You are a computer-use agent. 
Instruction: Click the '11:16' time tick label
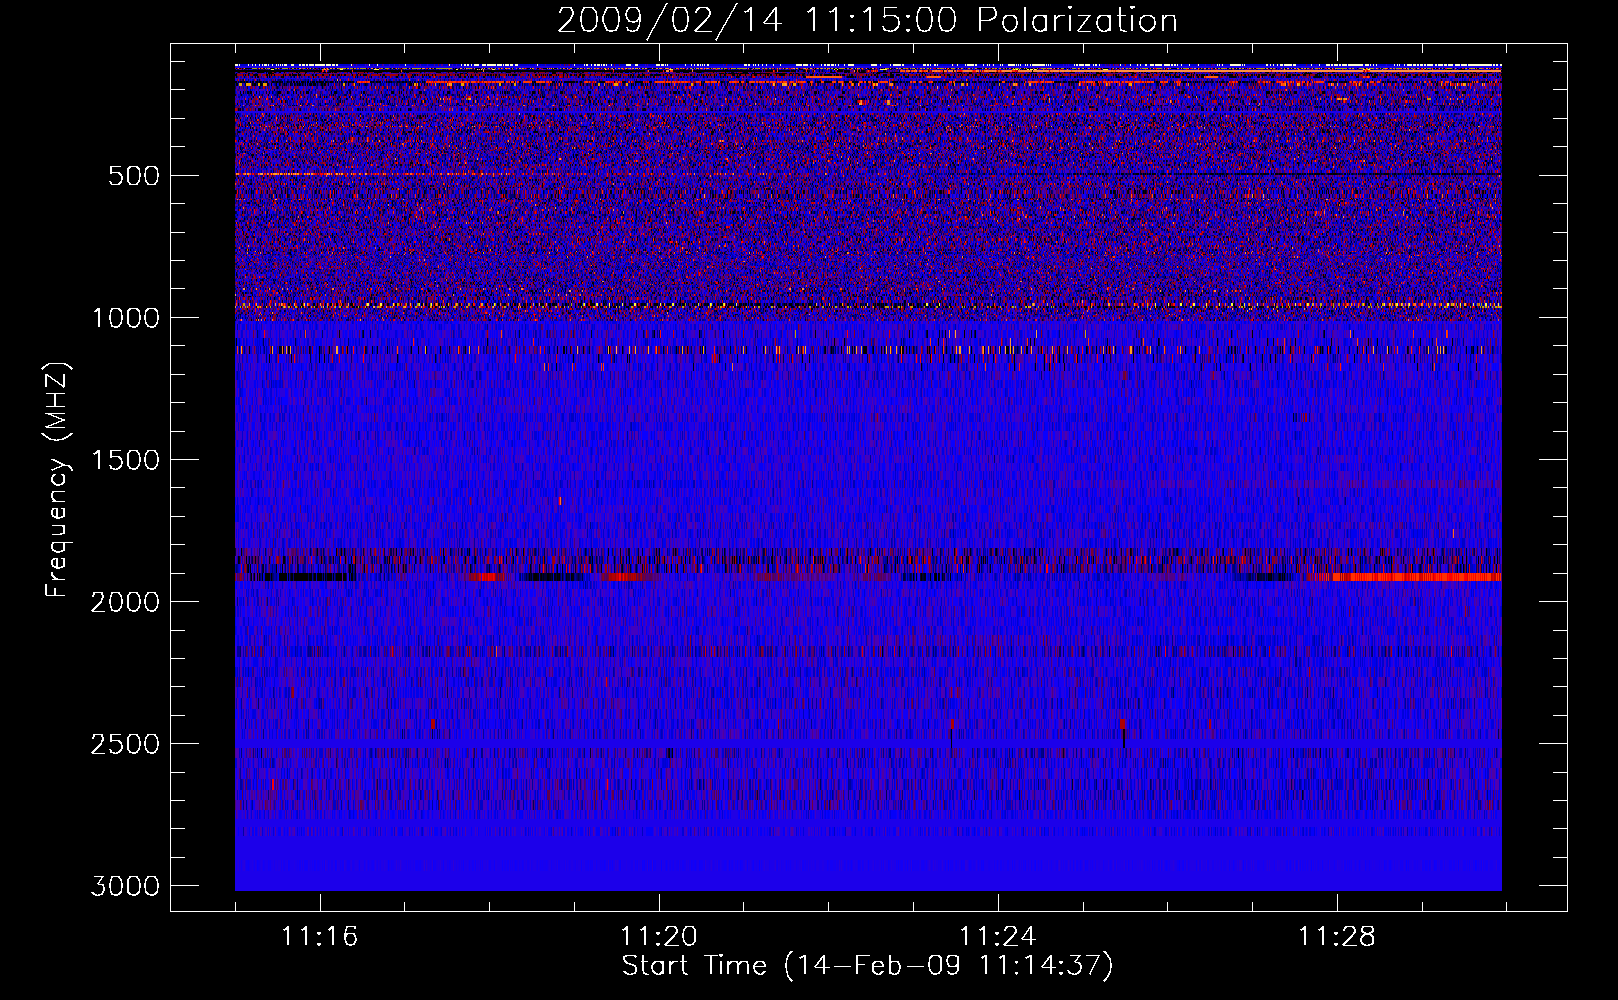319,937
